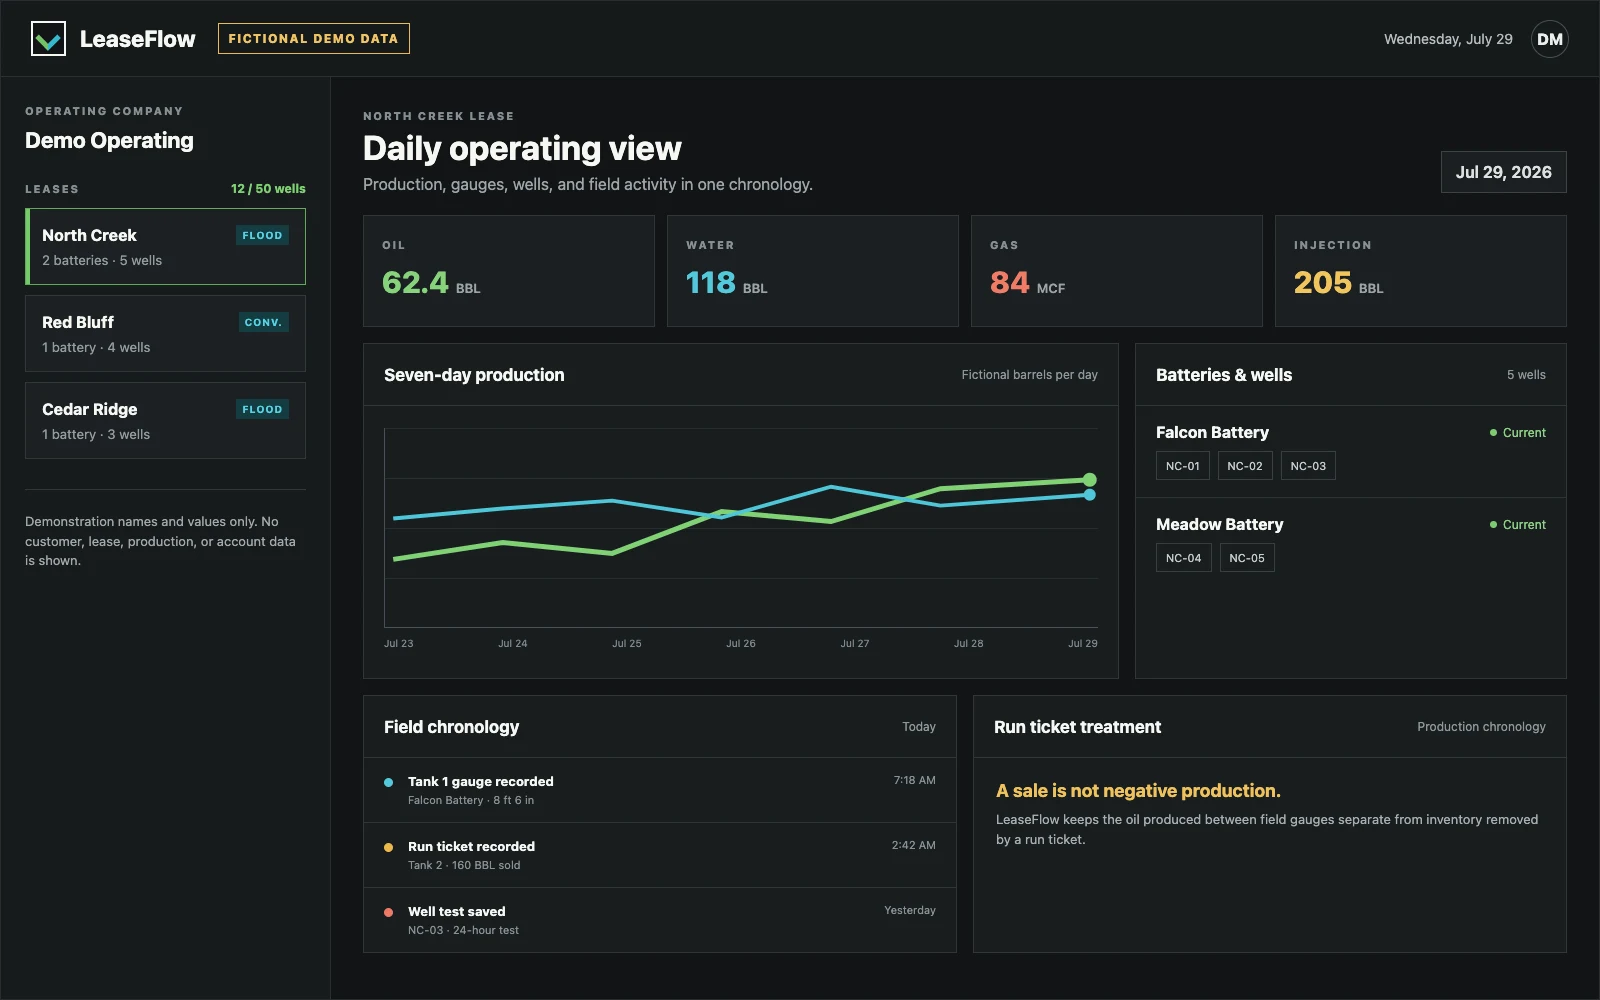Open the Tank 1 gauge recorded entry

660,790
